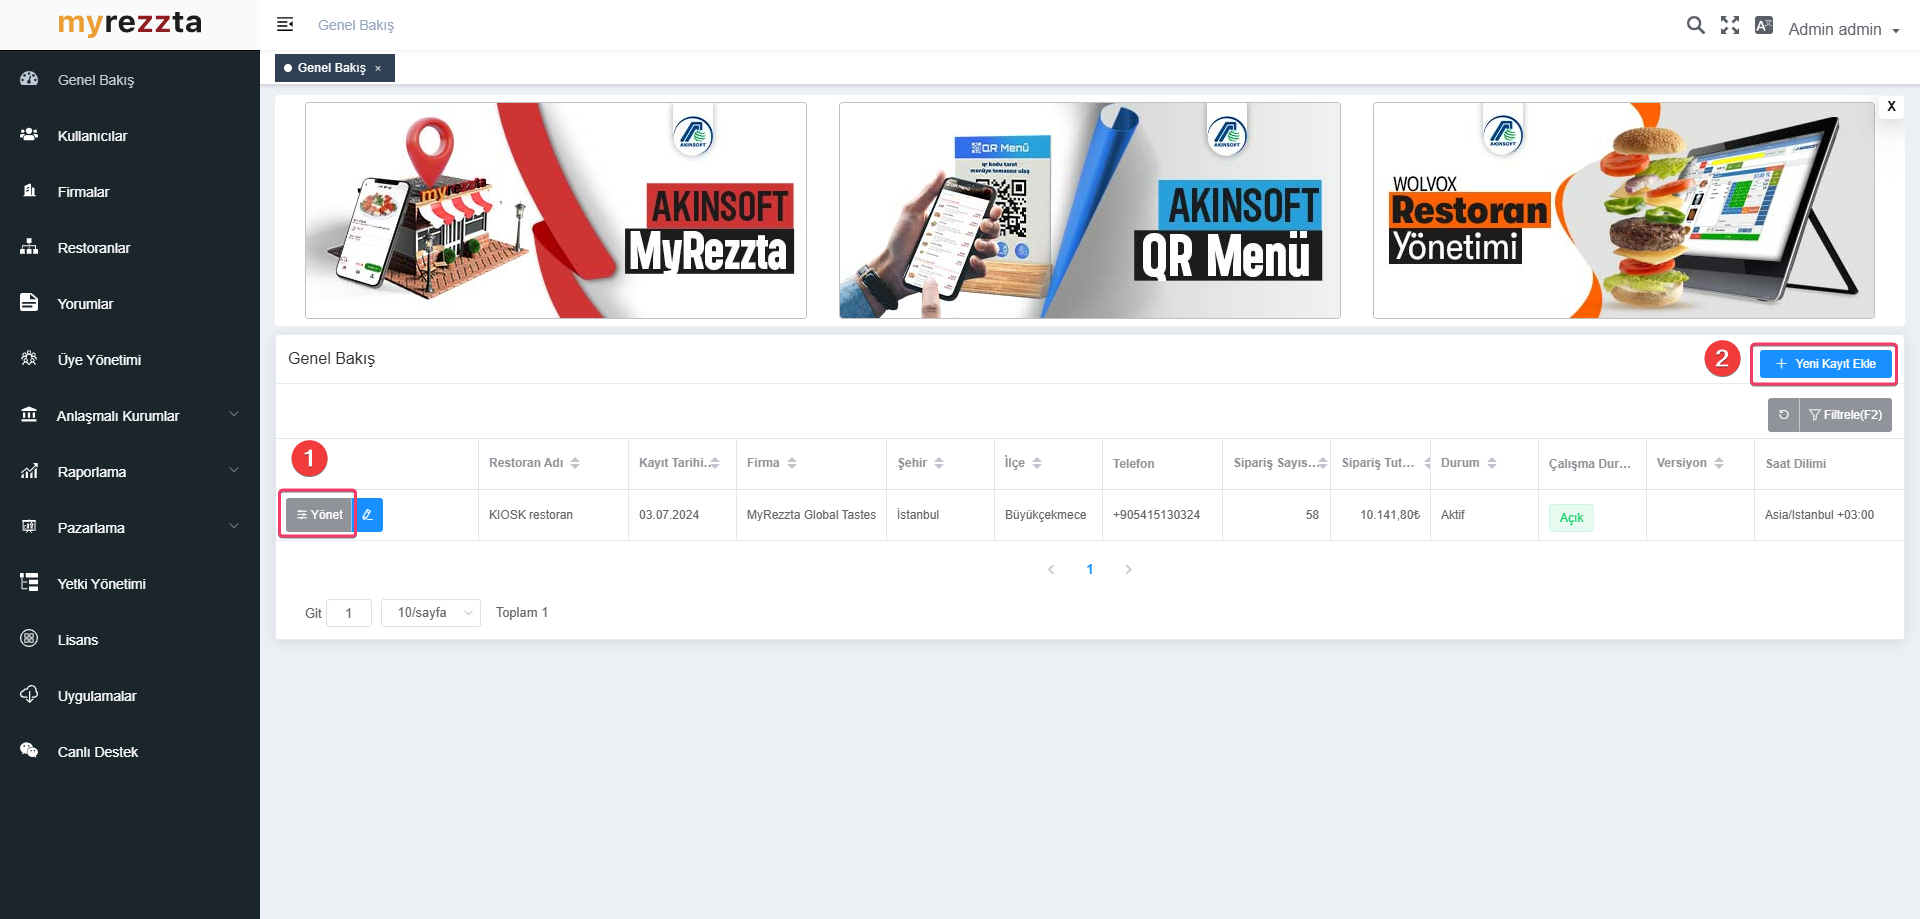Click the edit pencil icon for KIOSK restoran

click(x=368, y=515)
